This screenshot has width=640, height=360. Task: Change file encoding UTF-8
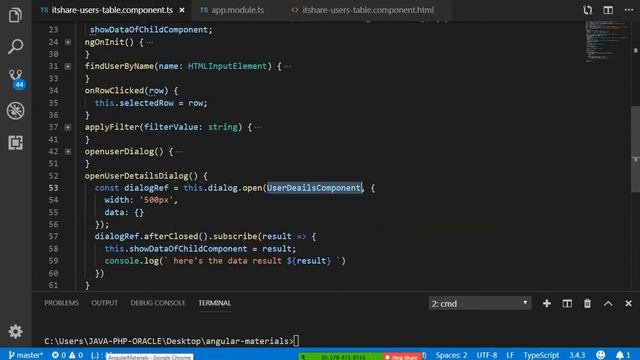click(487, 355)
